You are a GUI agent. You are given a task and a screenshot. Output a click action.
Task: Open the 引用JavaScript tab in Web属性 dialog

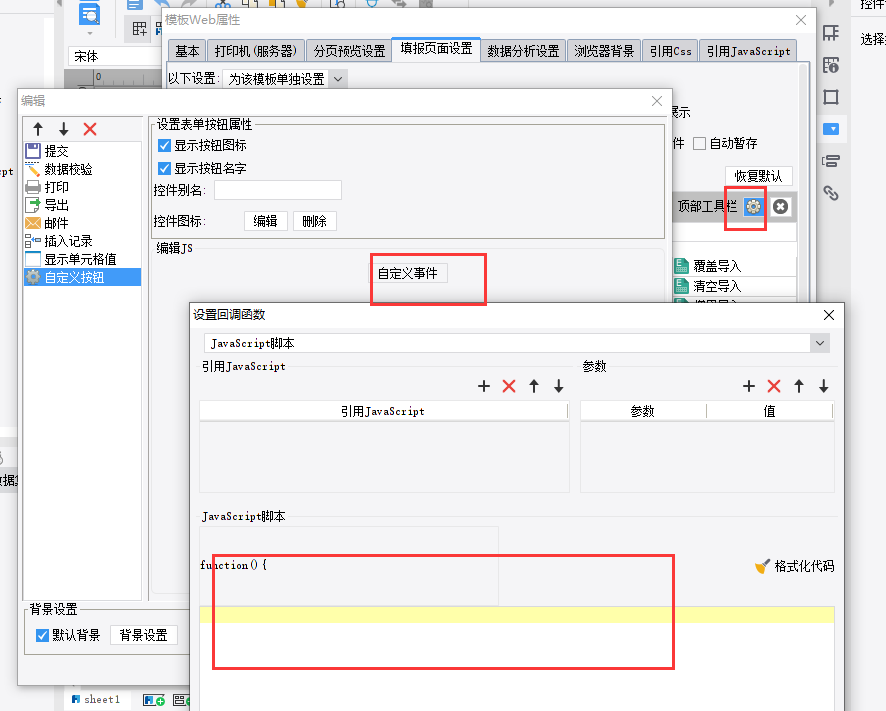pos(748,51)
